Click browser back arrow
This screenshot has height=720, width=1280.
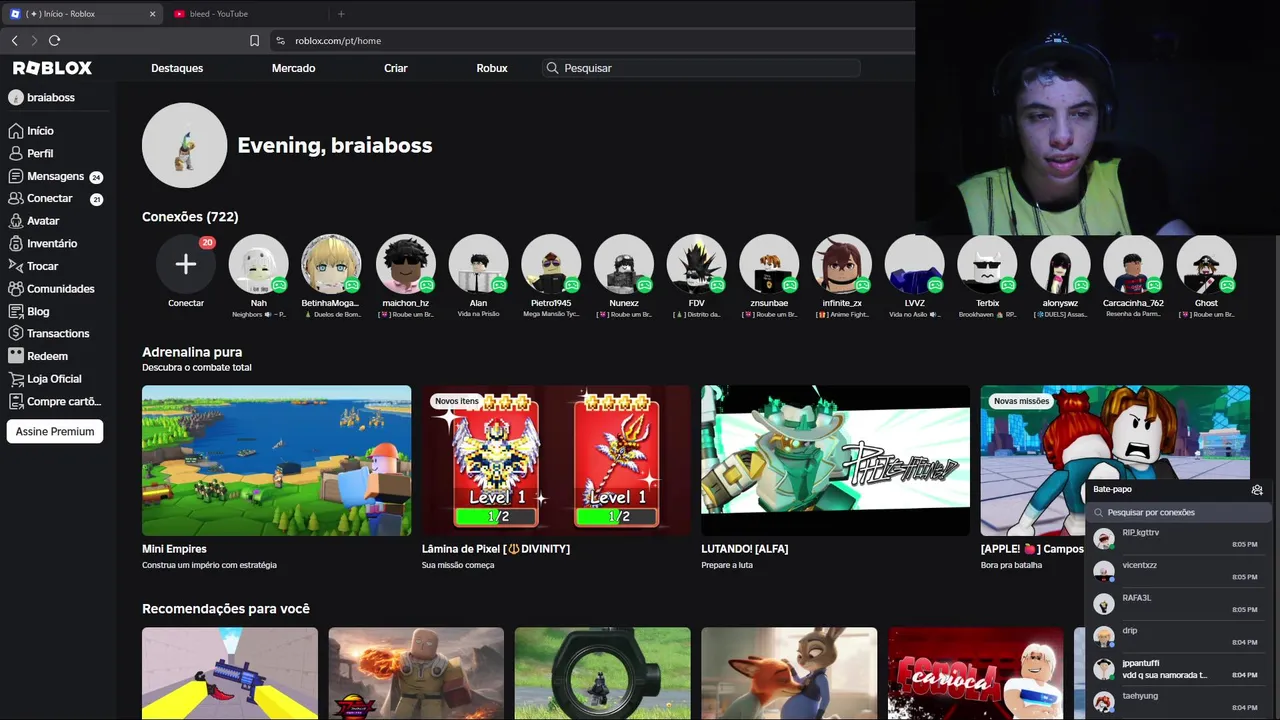coord(14,40)
